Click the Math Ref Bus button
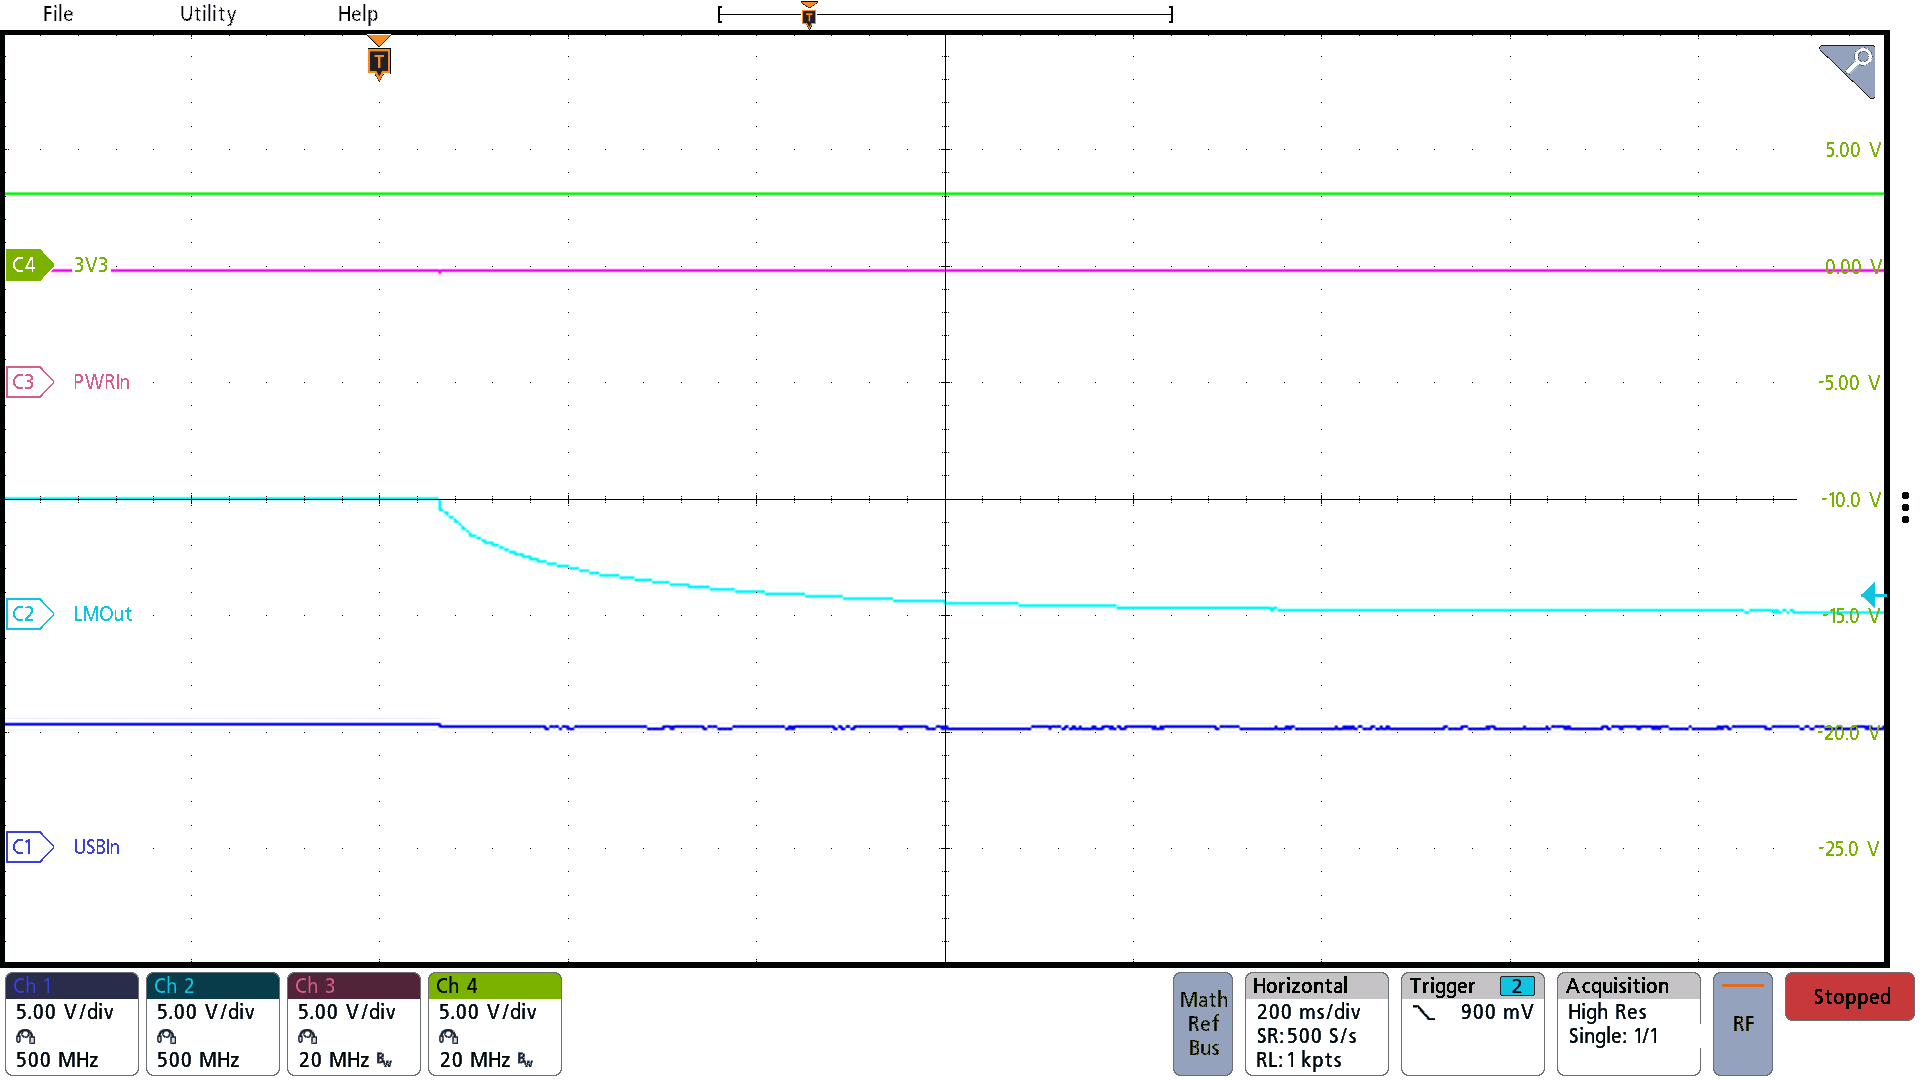 click(1203, 1023)
